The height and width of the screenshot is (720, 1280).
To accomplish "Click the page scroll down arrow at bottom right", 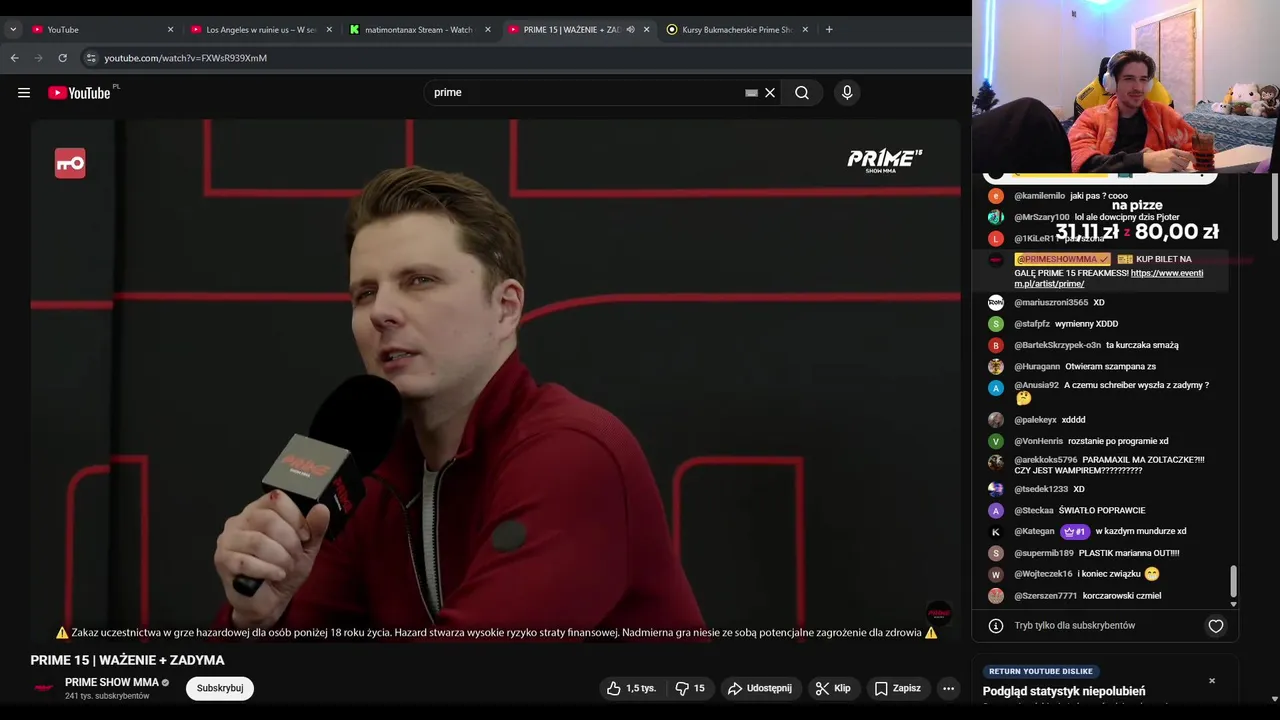I will tap(1274, 698).
